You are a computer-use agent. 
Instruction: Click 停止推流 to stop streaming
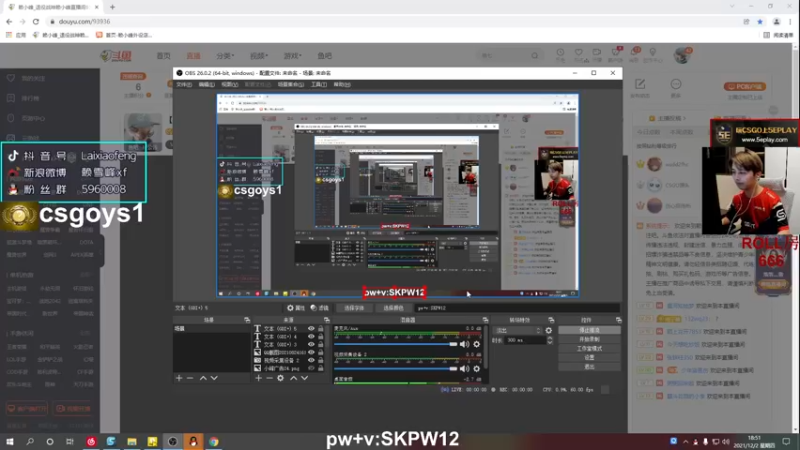[x=589, y=330]
